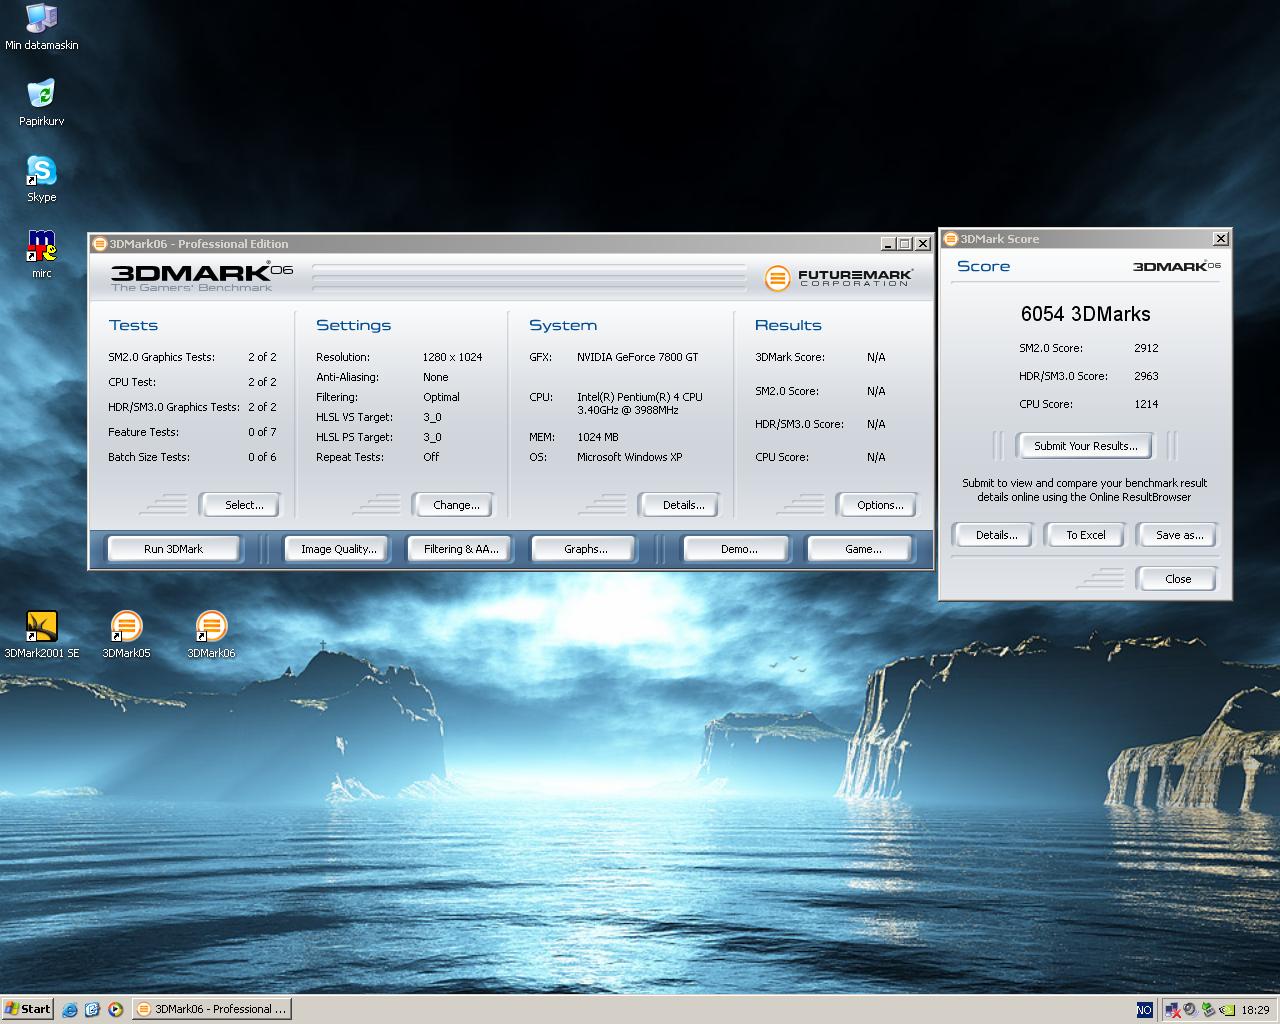Click the disconnected network tray icon
The image size is (1280, 1024).
(1173, 1010)
